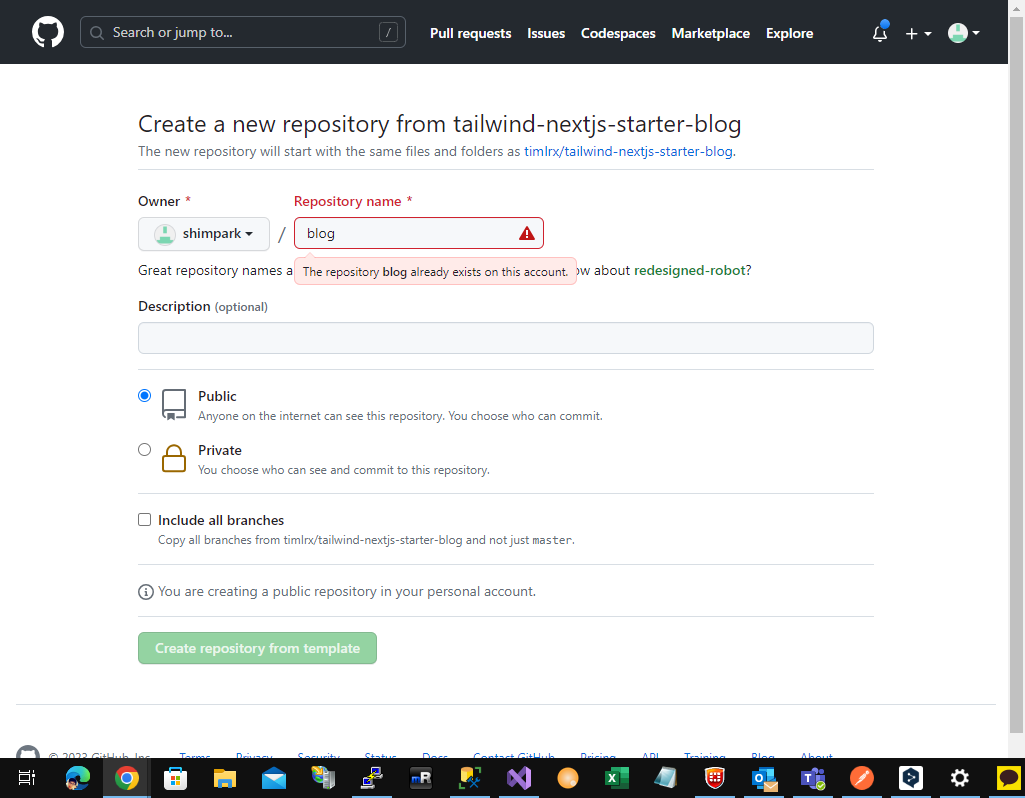Enable Include all branches checkbox
The image size is (1025, 798).
click(x=144, y=520)
